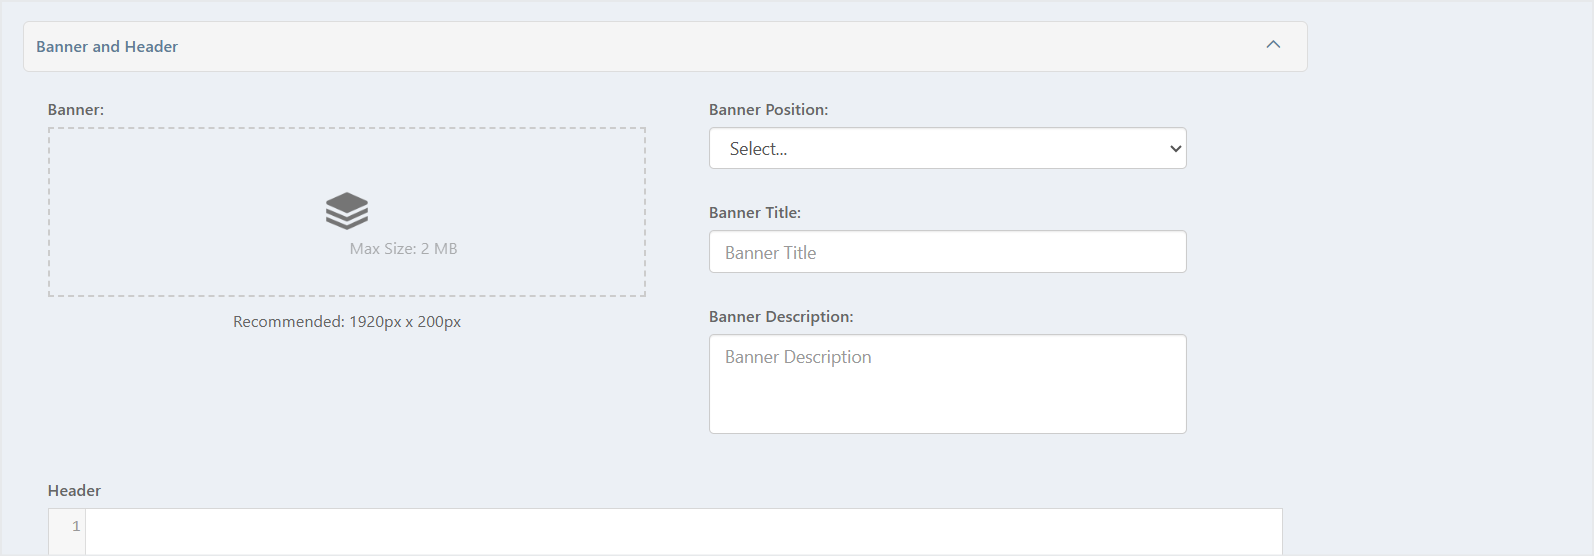Focus the Banner Title input field
This screenshot has width=1594, height=556.
click(947, 252)
